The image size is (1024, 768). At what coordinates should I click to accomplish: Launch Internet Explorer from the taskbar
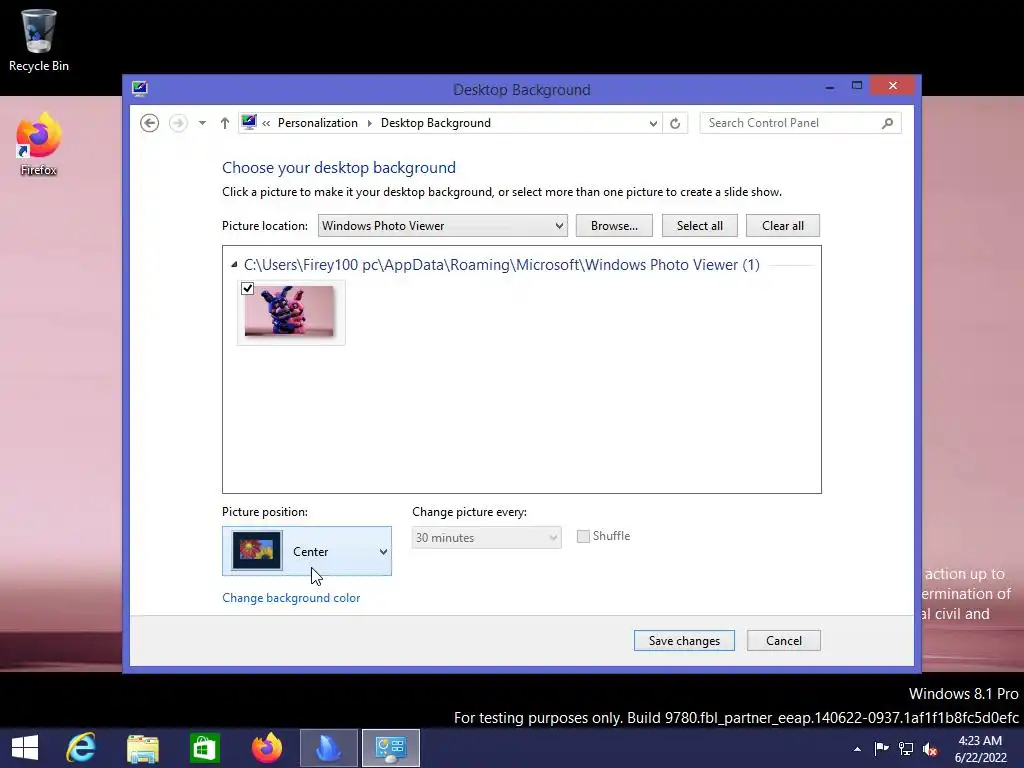tap(82, 748)
